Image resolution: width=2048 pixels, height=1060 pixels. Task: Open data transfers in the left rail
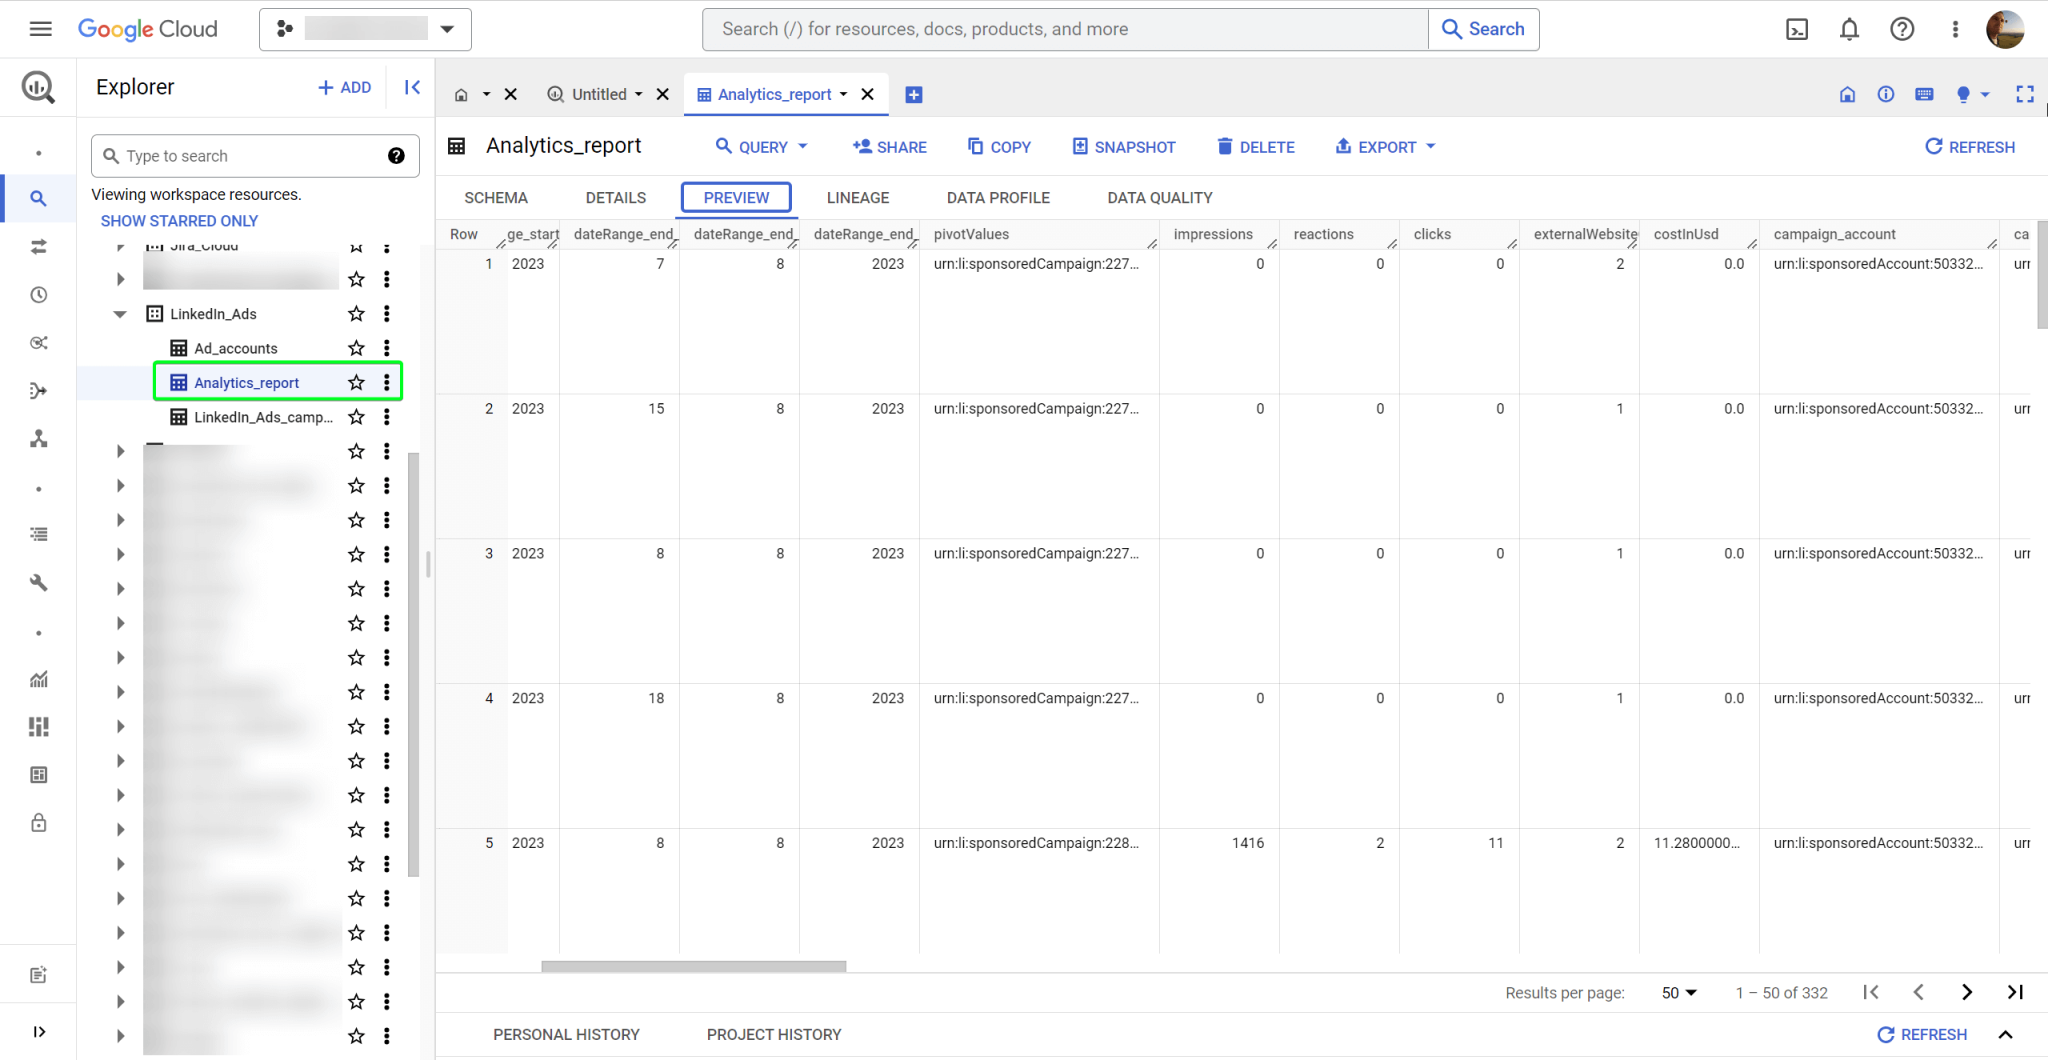click(x=39, y=246)
